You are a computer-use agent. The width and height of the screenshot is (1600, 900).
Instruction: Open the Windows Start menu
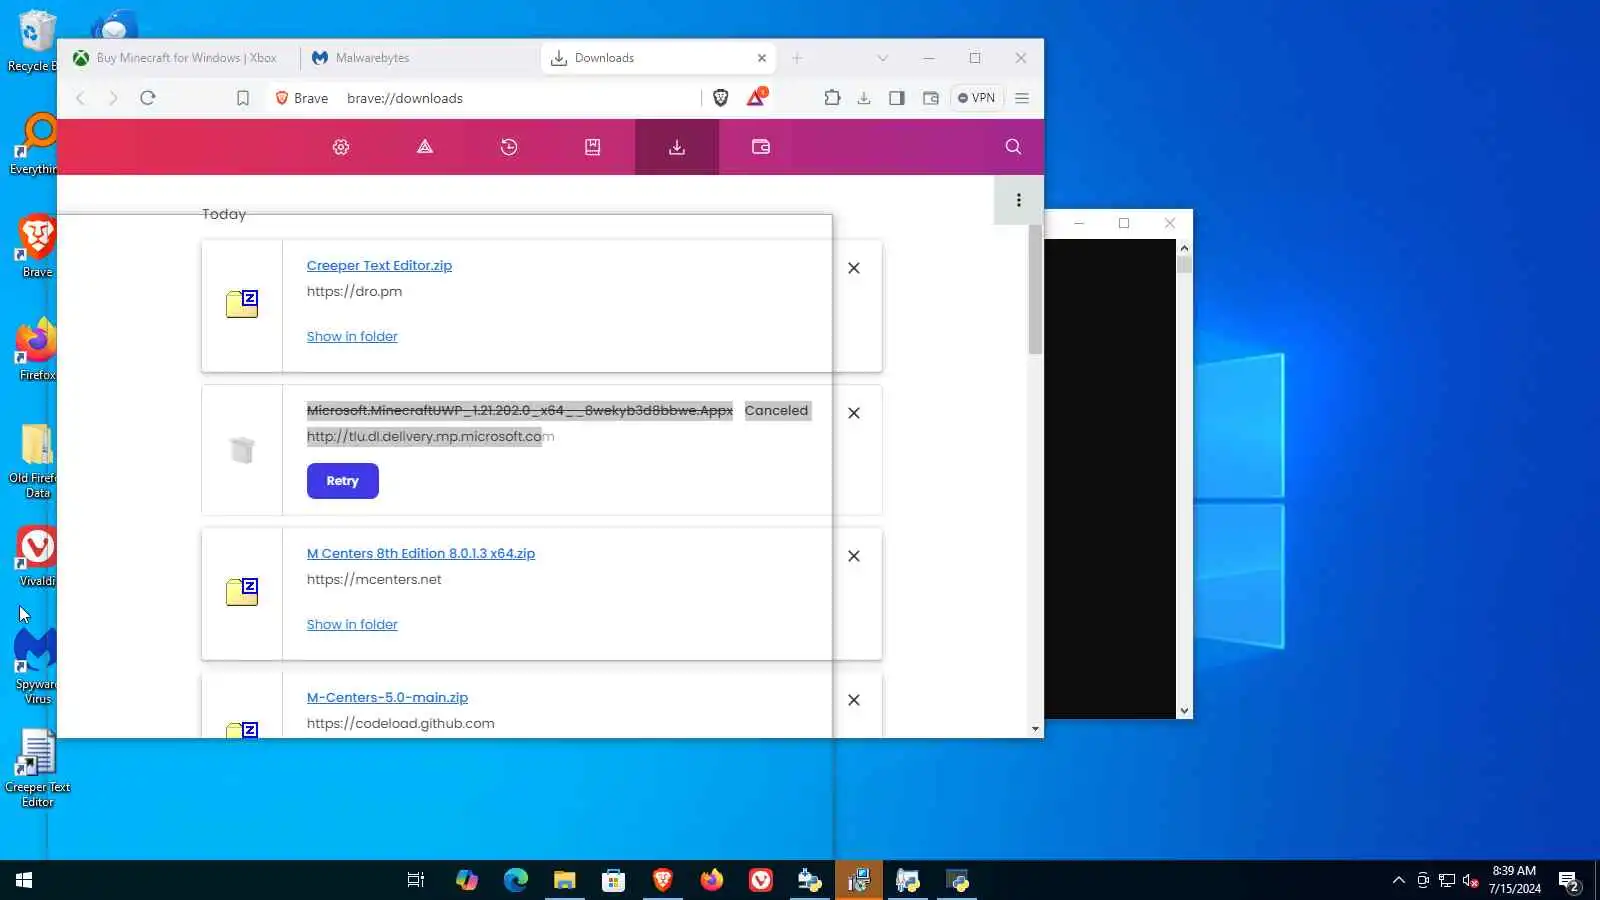click(x=24, y=880)
